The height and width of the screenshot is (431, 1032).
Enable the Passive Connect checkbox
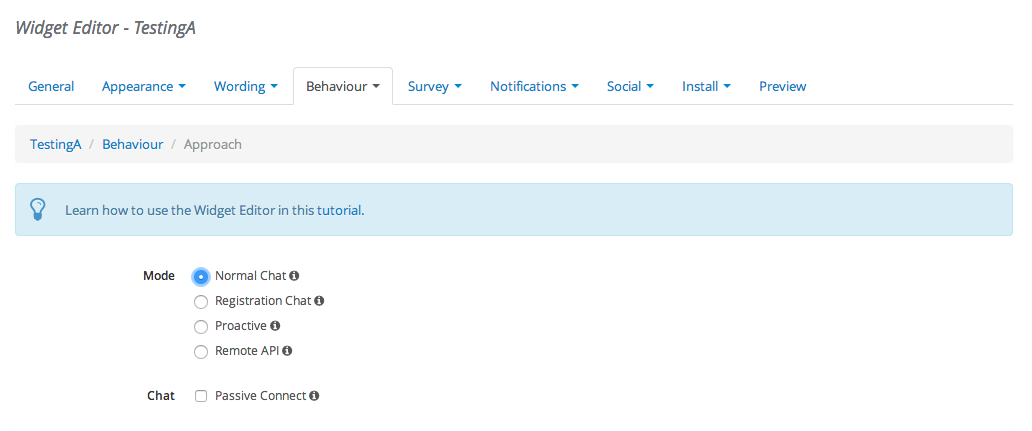(201, 396)
